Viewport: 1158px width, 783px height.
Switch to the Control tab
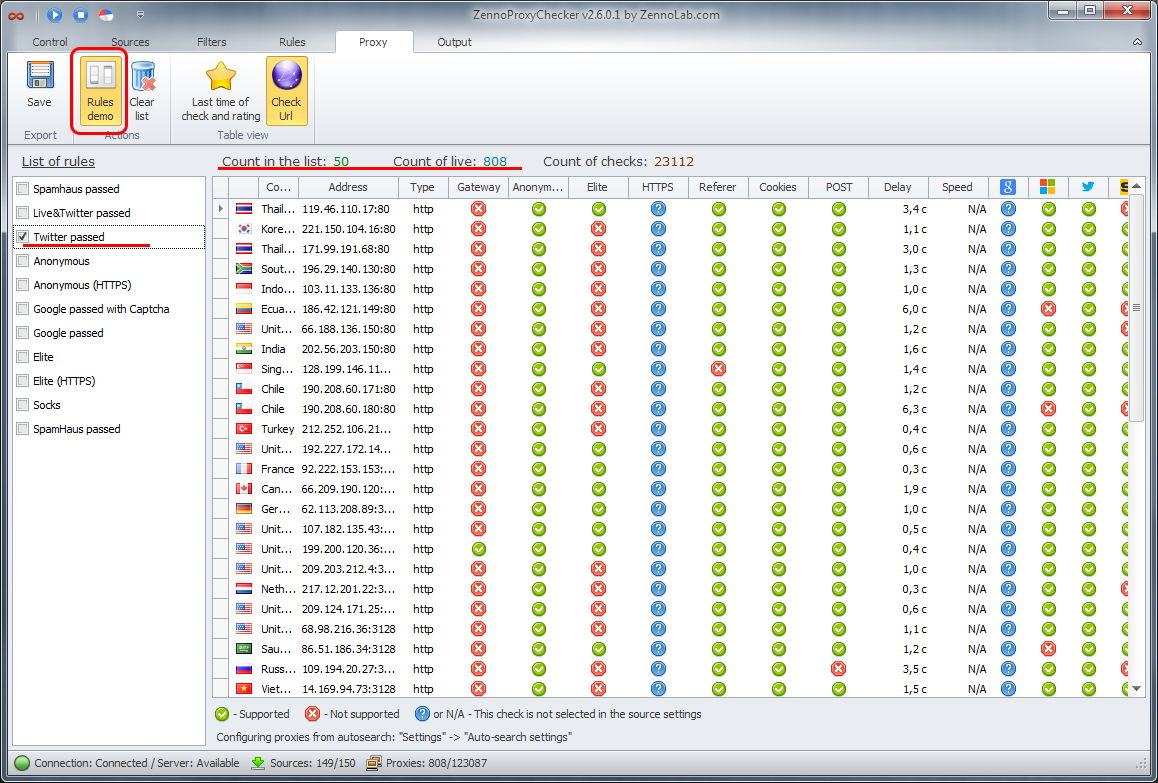50,42
